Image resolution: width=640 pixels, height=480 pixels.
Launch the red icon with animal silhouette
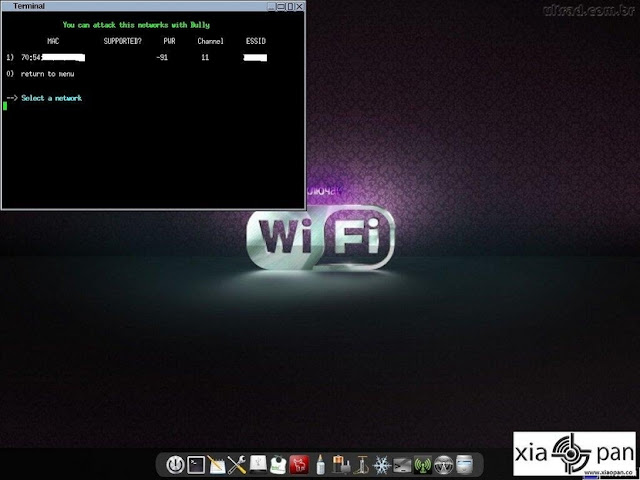click(x=299, y=464)
